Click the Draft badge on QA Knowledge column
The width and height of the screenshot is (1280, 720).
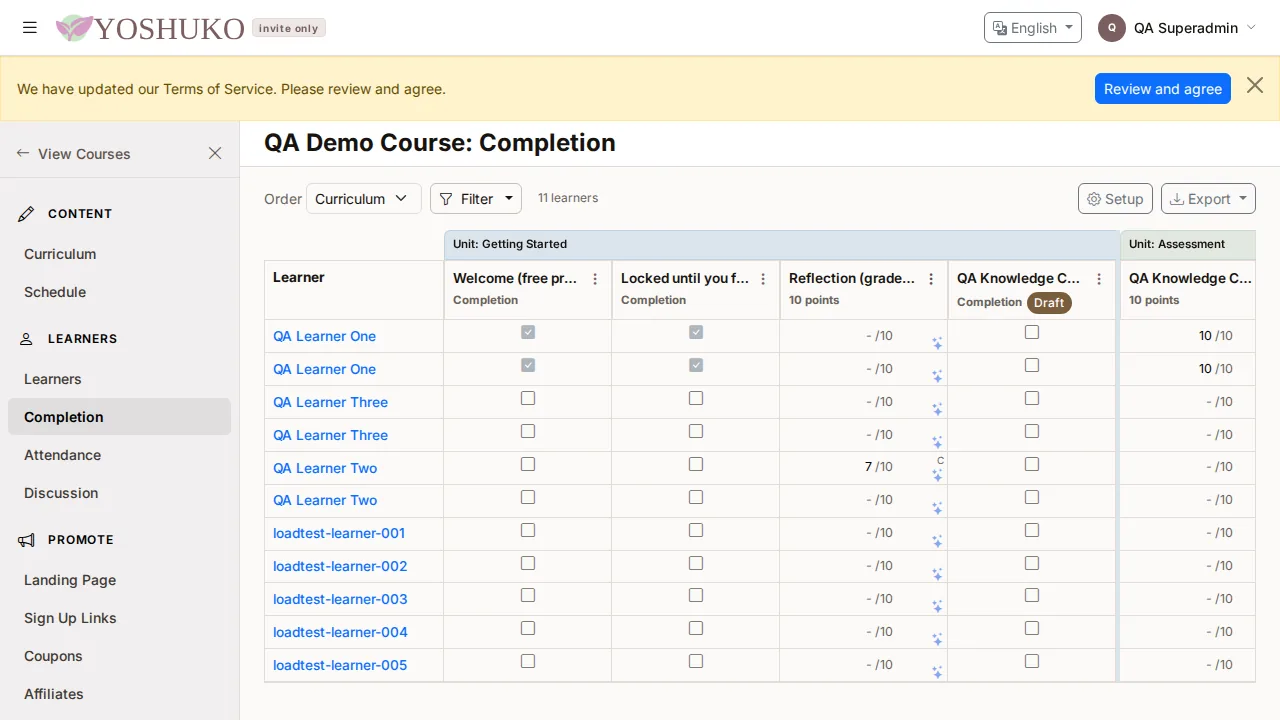click(x=1049, y=302)
